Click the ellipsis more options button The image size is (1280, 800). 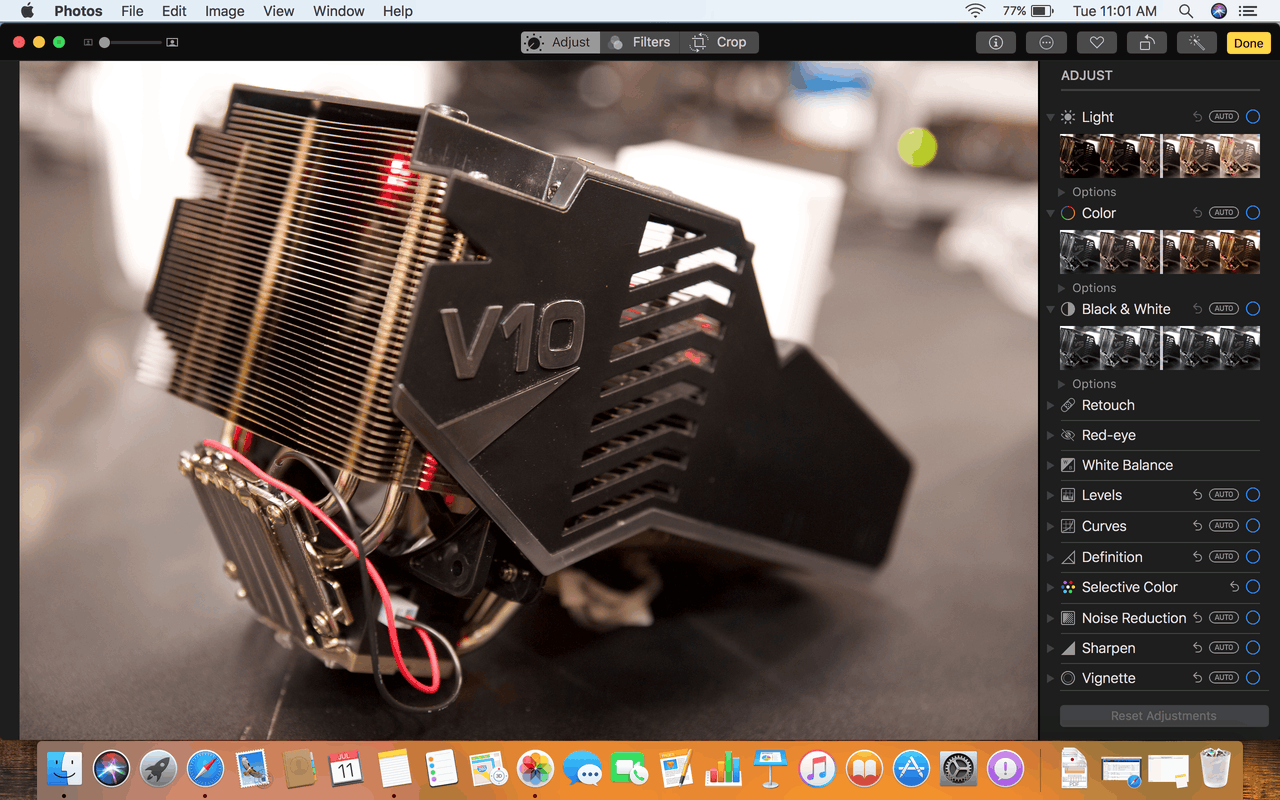pyautogui.click(x=1046, y=42)
